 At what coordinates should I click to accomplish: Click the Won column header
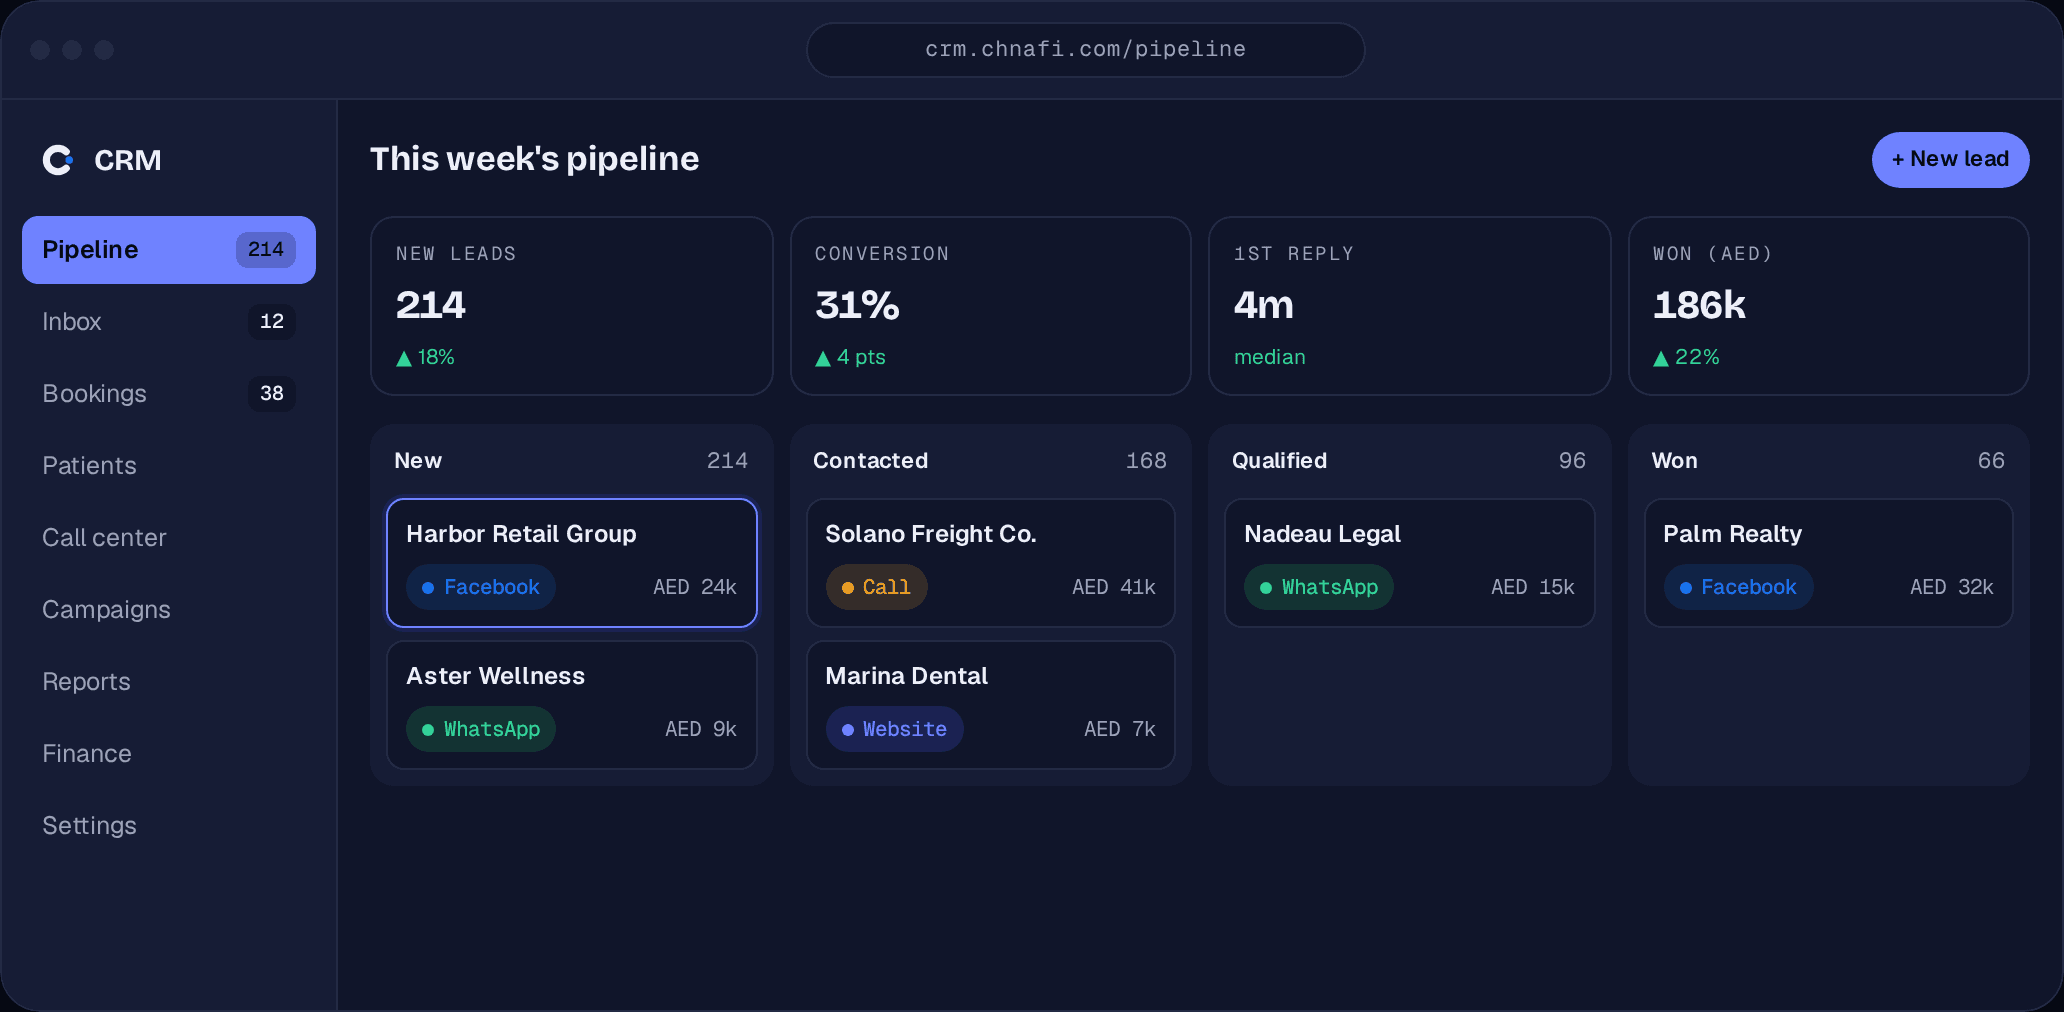tap(1675, 461)
